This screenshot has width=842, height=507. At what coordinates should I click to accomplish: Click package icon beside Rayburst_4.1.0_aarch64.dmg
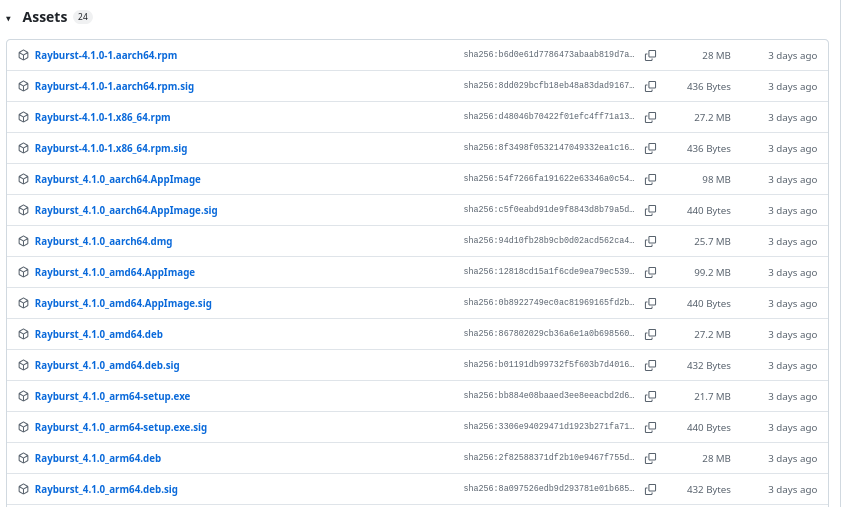coord(23,241)
